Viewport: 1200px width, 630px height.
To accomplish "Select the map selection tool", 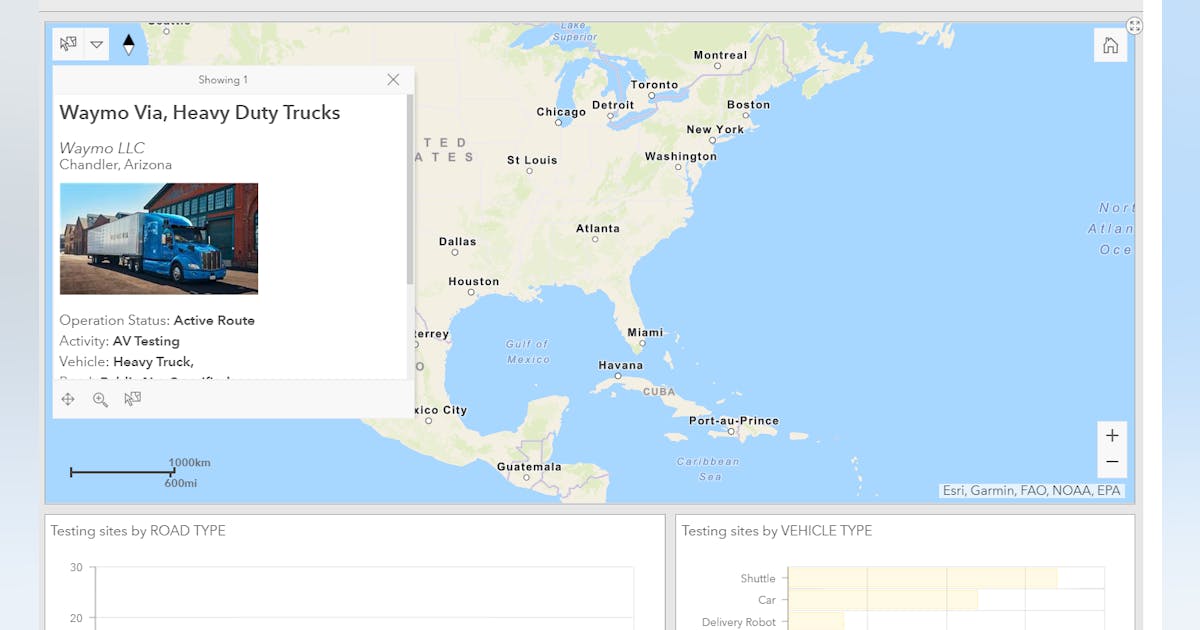I will click(x=66, y=44).
